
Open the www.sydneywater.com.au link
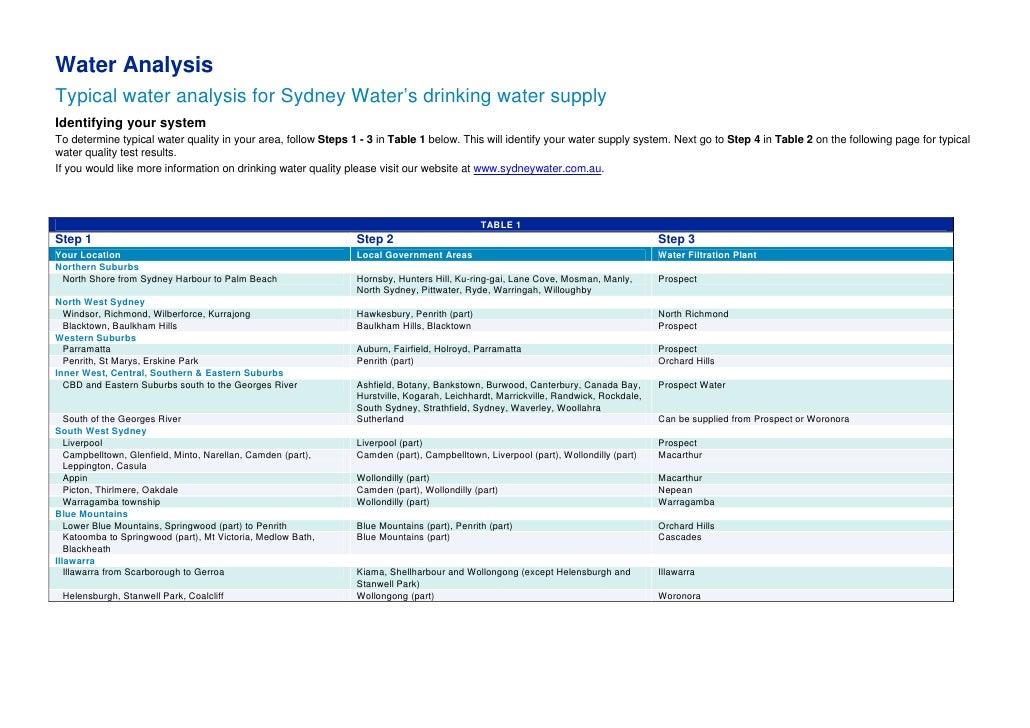pyautogui.click(x=537, y=169)
